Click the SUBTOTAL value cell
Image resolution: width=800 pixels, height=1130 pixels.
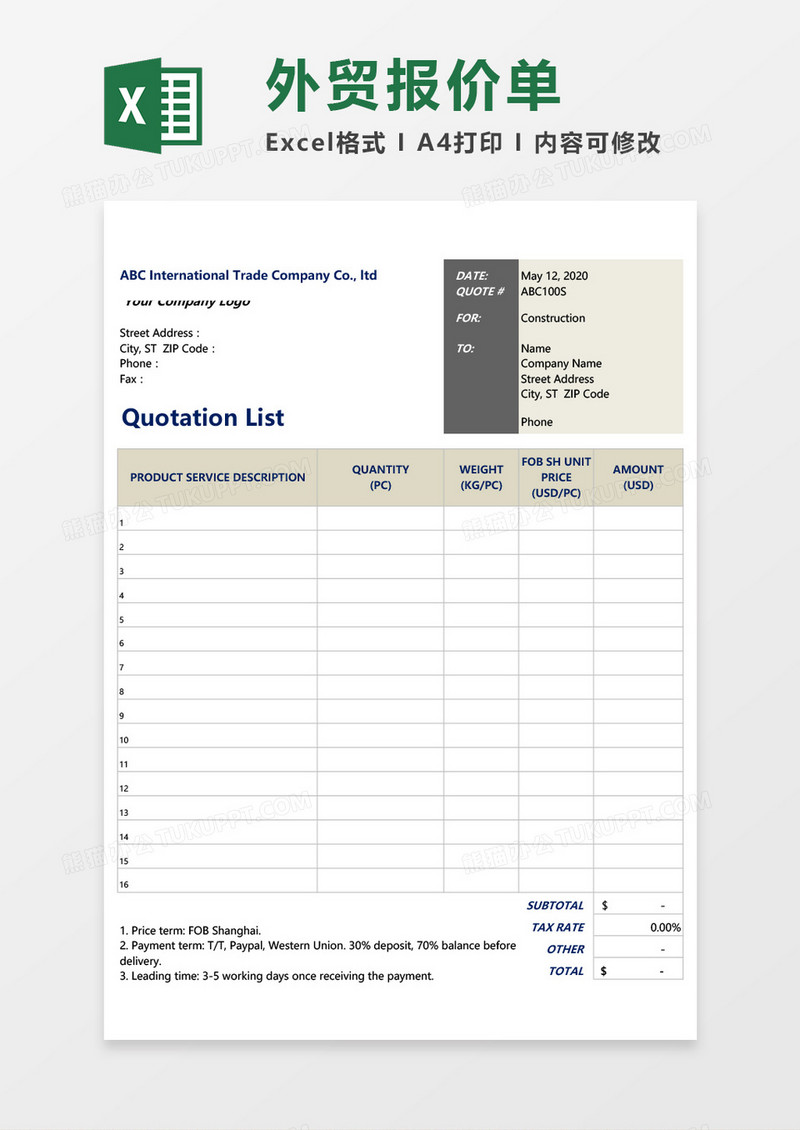[x=638, y=905]
